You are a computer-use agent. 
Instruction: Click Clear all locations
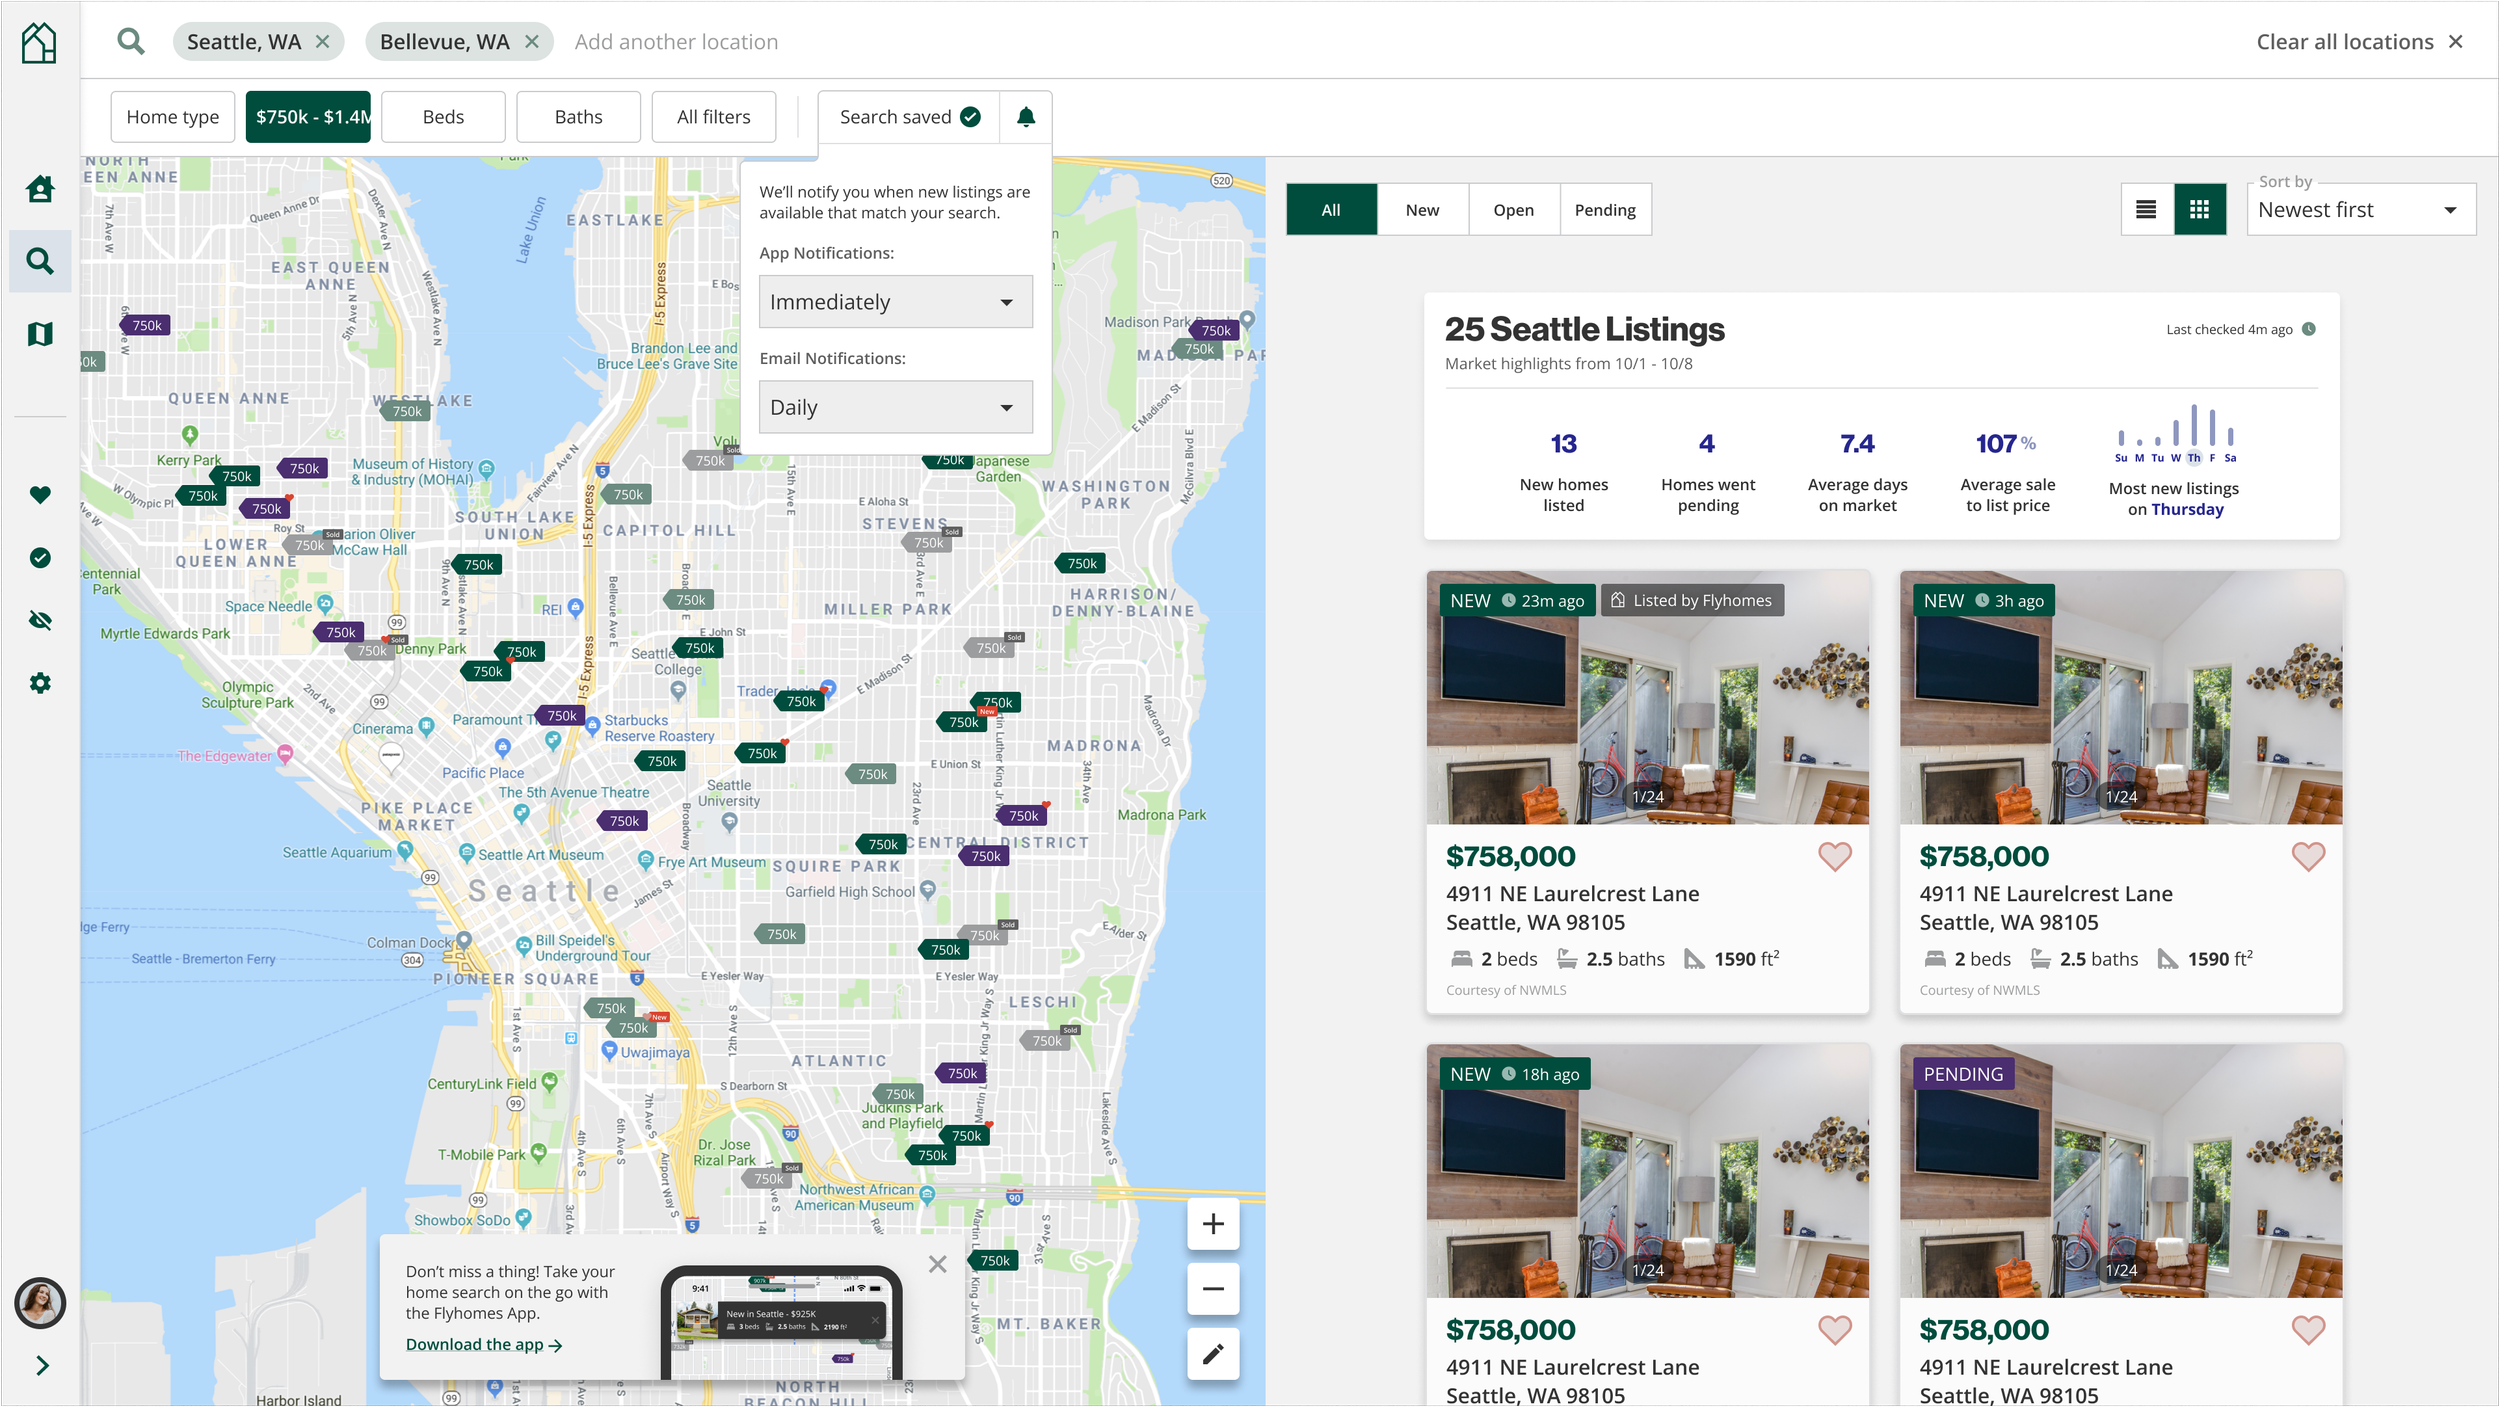click(2360, 41)
